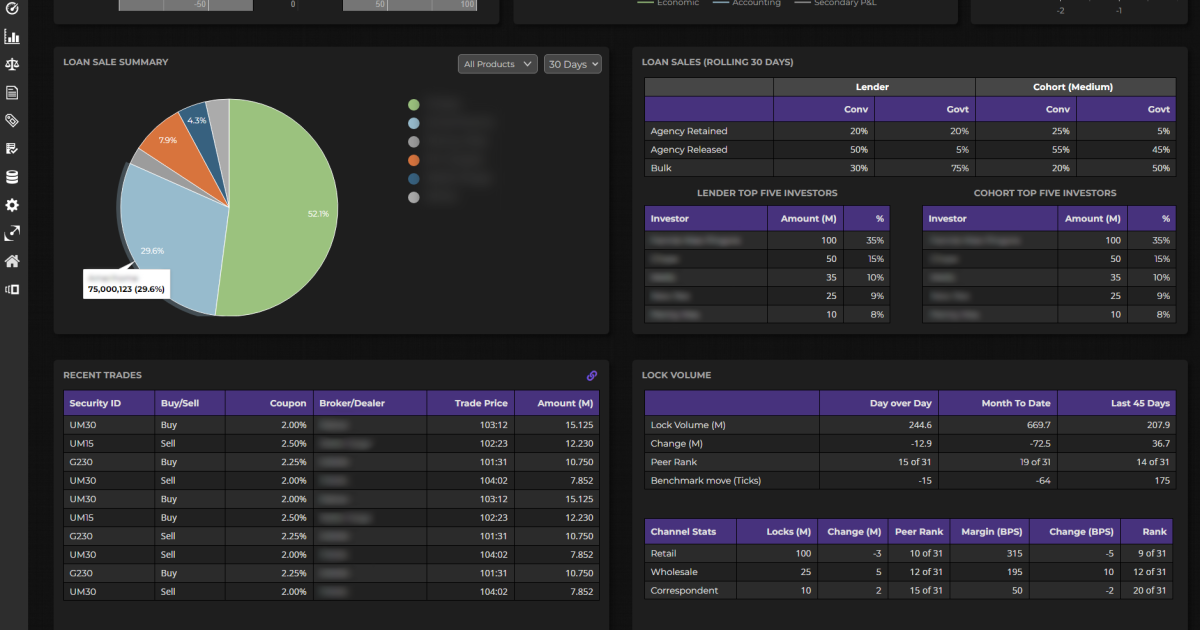Expand the 30 Days period dropdown
1200x630 pixels.
coord(573,64)
